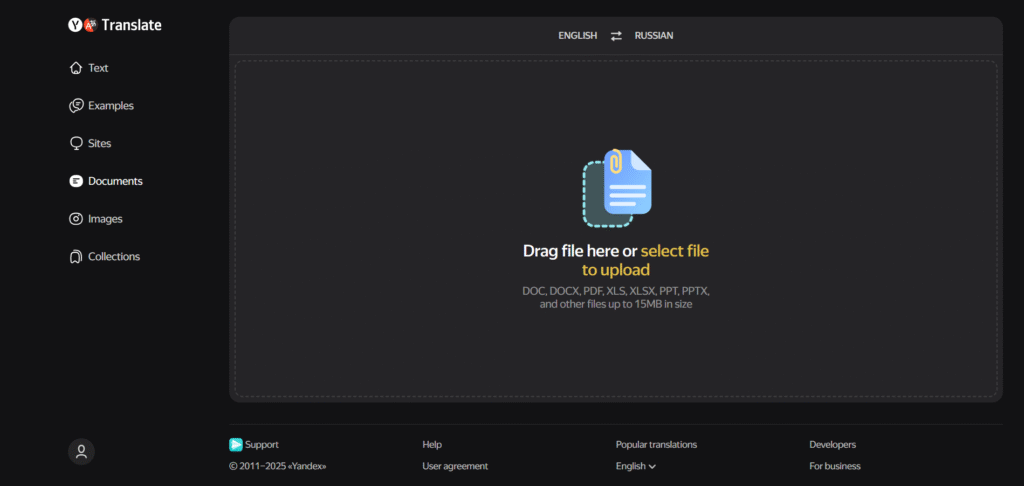Open the Collections menu item
Image resolution: width=1024 pixels, height=486 pixels.
tap(114, 257)
